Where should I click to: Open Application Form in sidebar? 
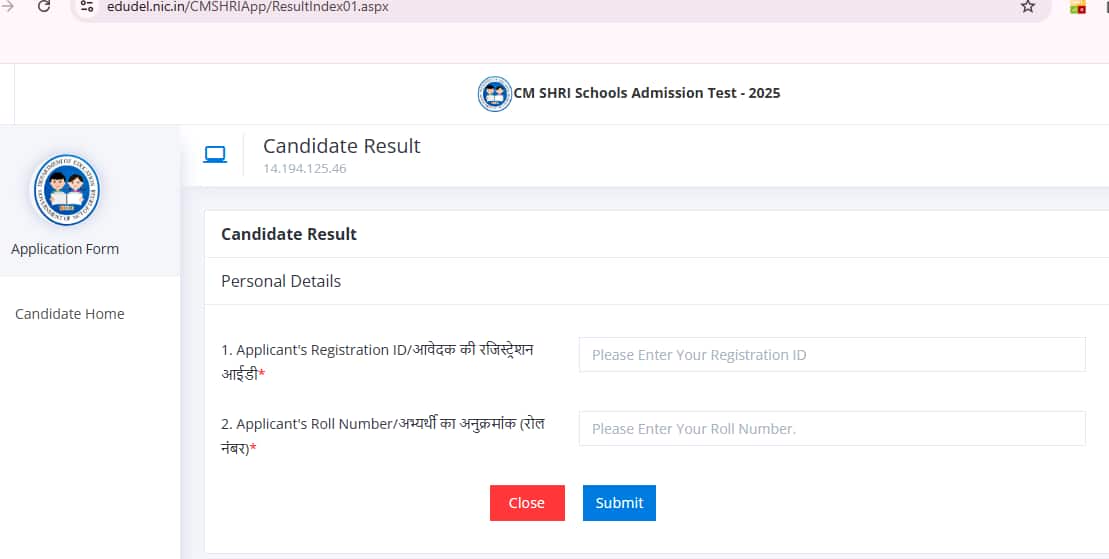pyautogui.click(x=65, y=249)
